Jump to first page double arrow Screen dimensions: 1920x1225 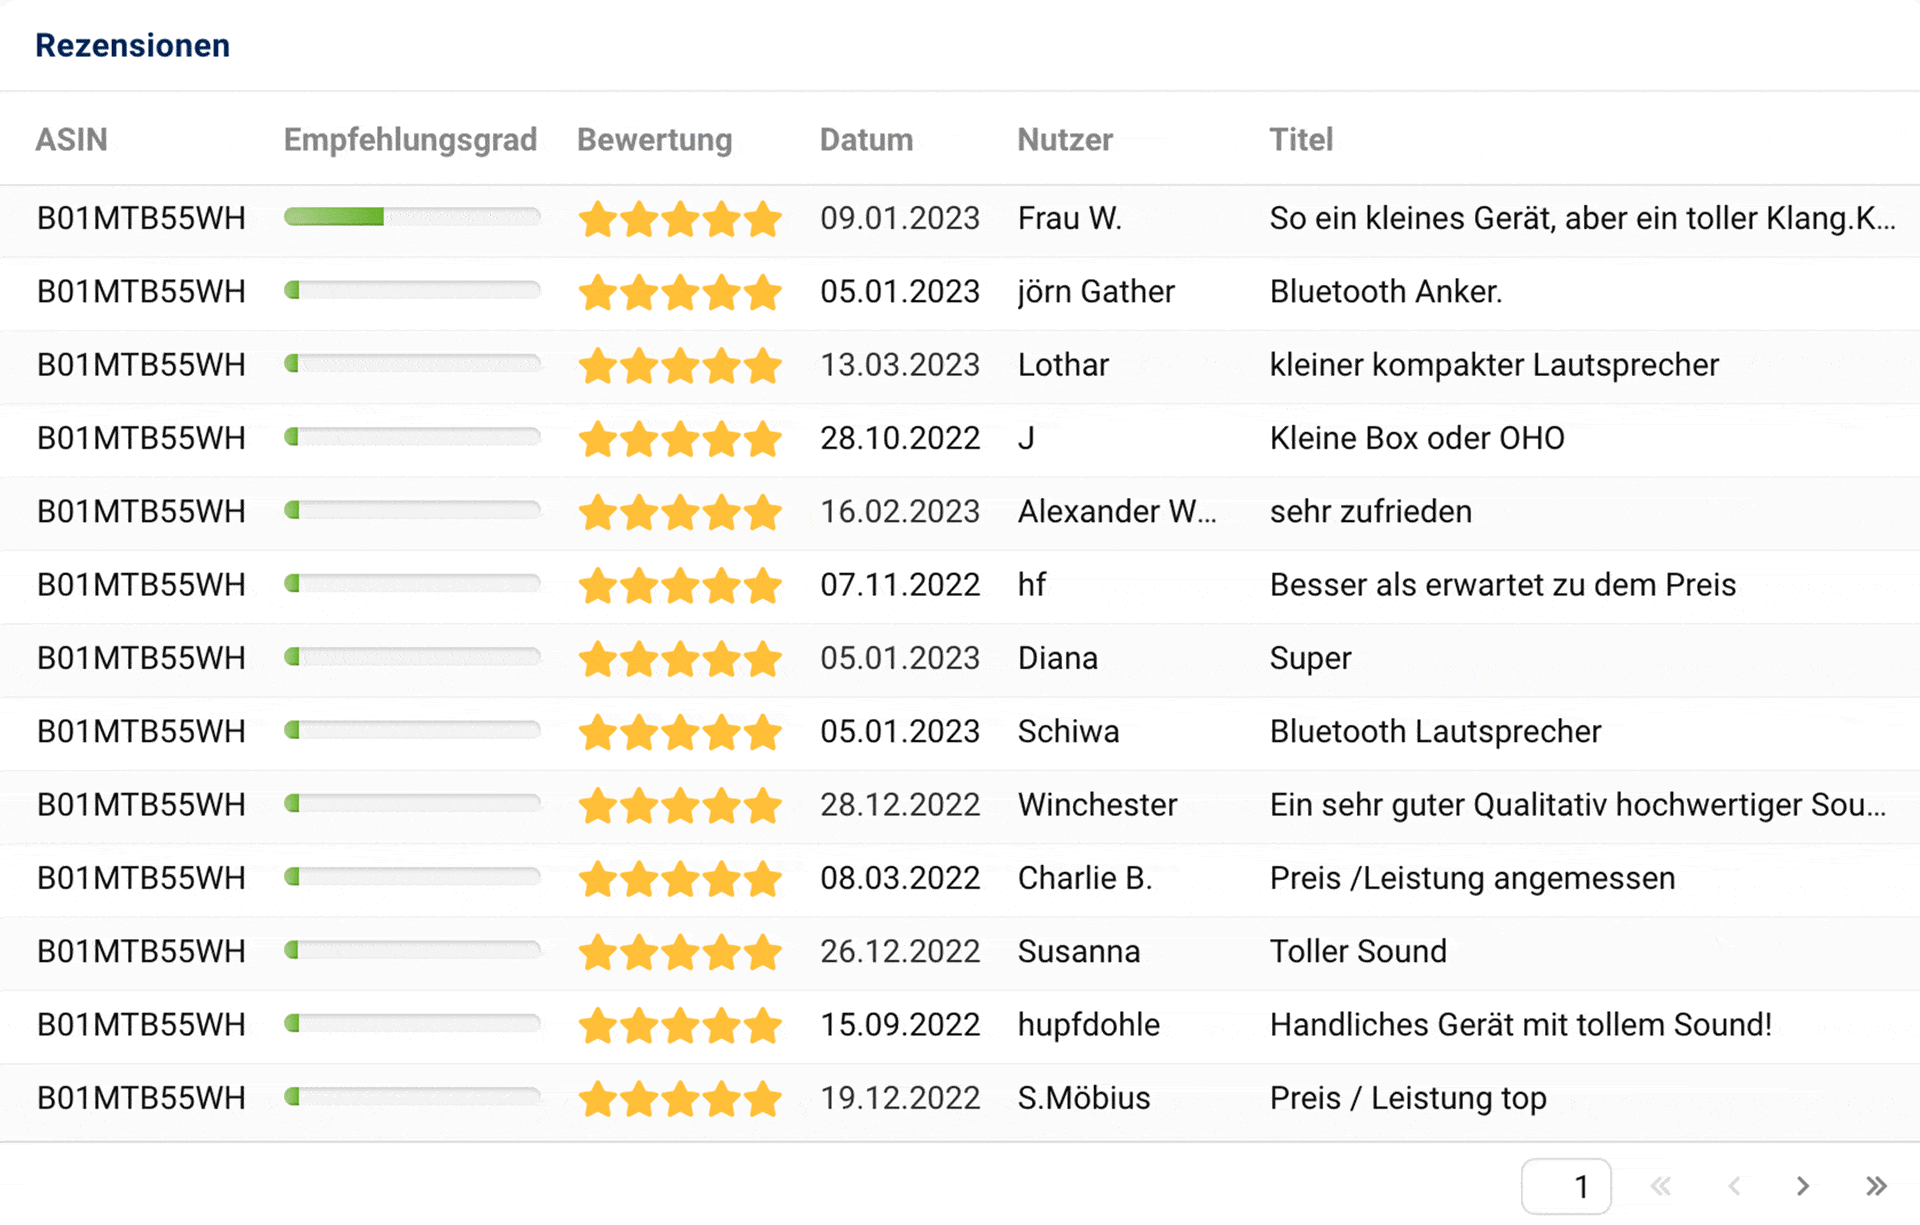coord(1661,1186)
